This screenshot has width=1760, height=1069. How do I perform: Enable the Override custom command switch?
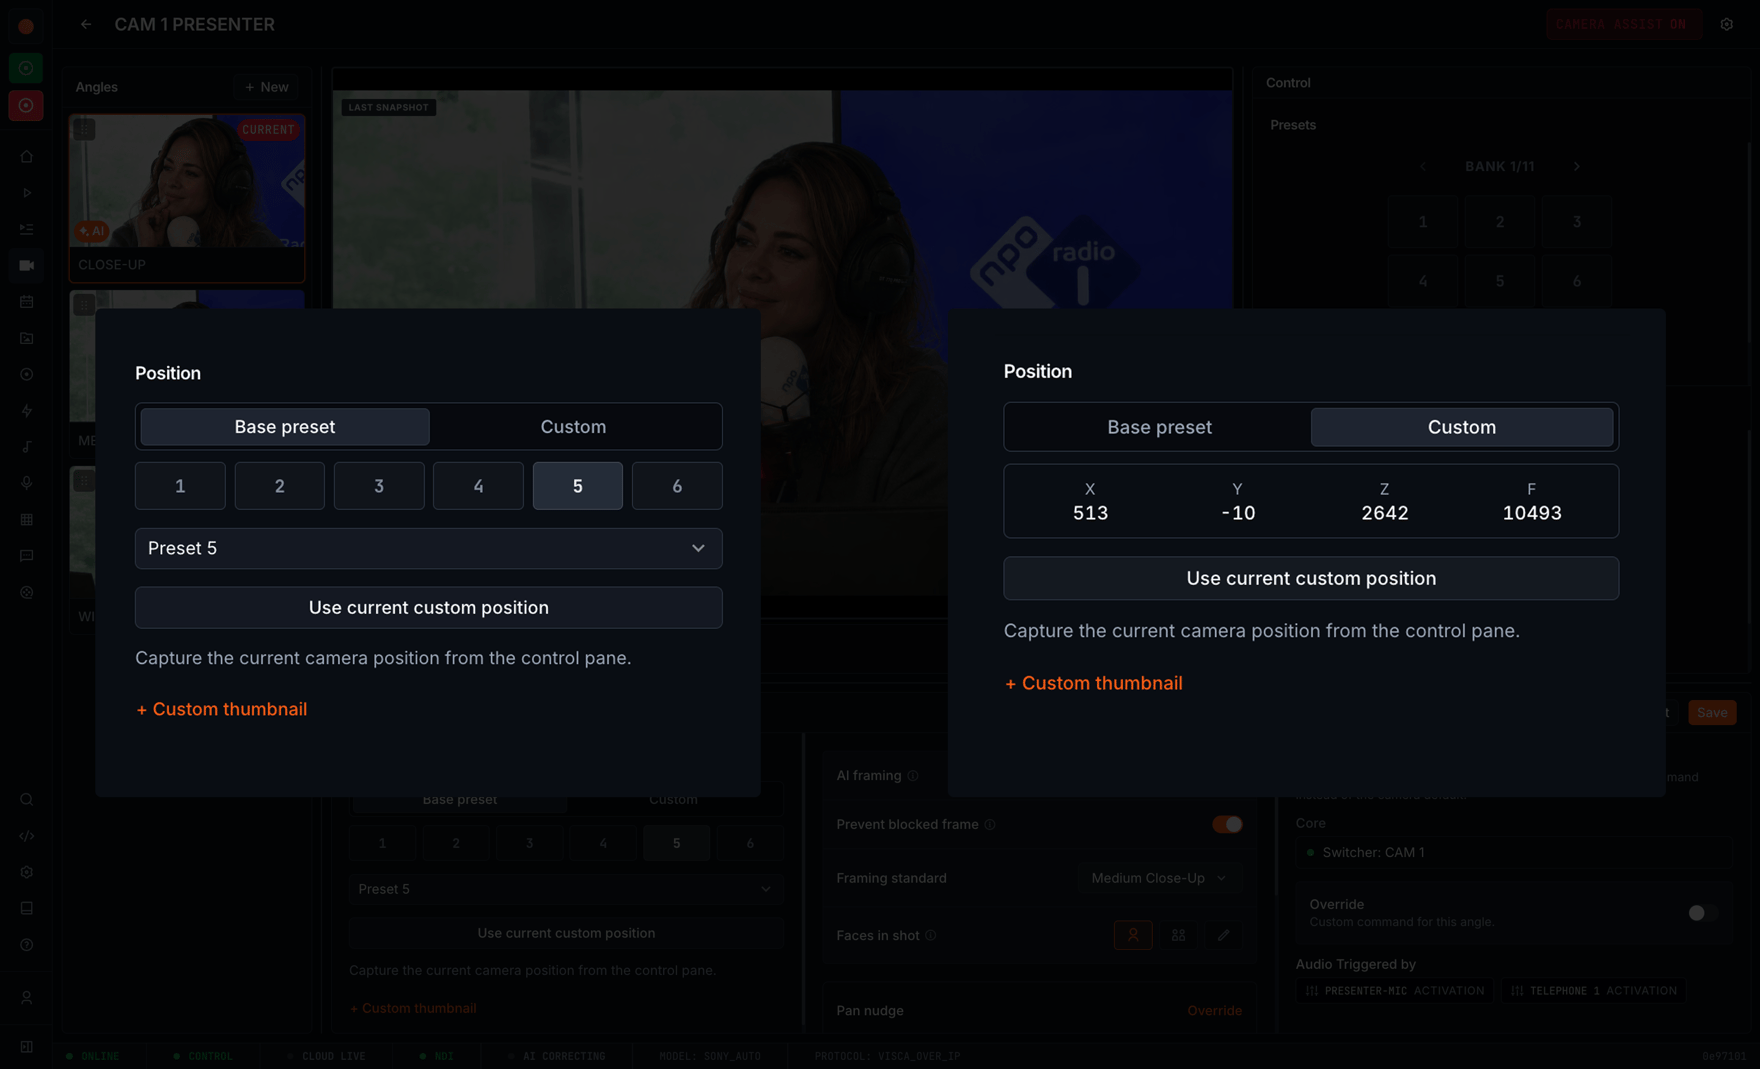click(1702, 912)
